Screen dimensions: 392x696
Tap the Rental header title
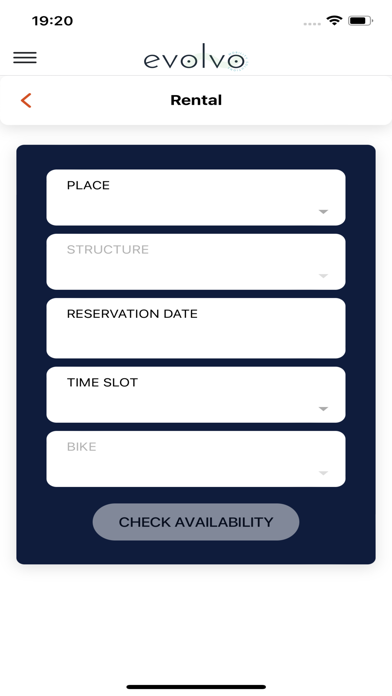coord(196,100)
